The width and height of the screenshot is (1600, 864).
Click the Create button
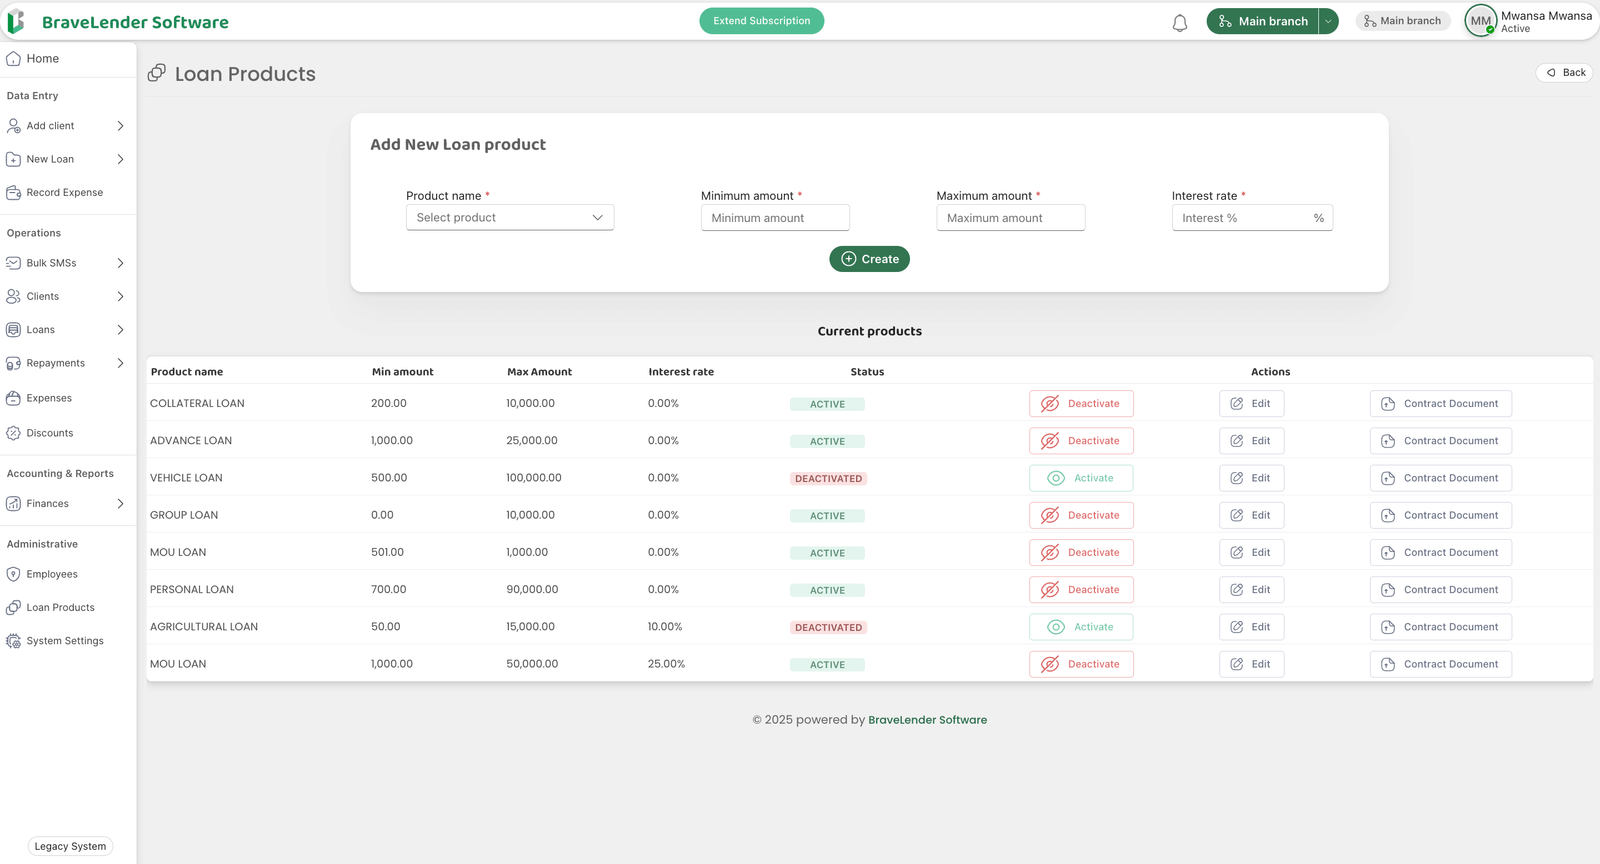tap(869, 259)
